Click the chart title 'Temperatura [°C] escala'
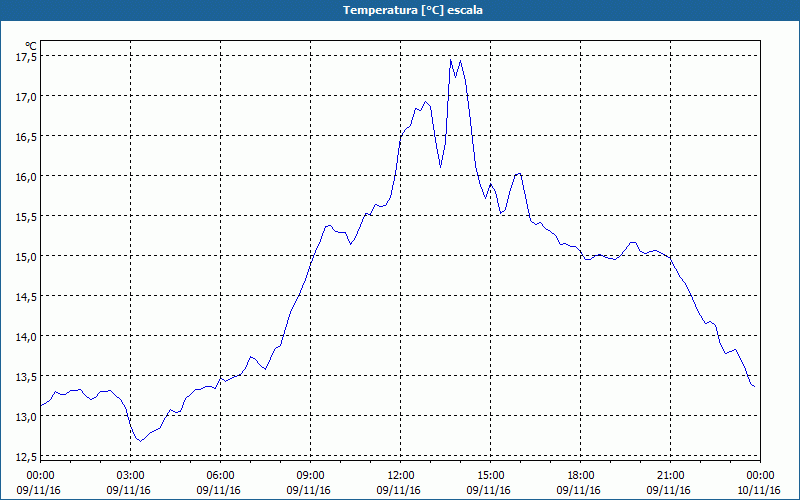 coord(413,10)
